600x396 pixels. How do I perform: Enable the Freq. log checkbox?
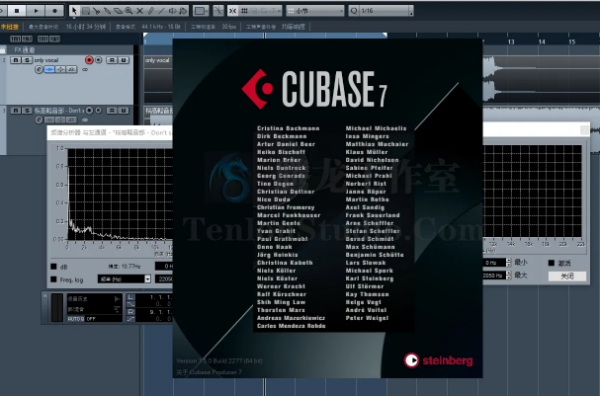pos(54,279)
